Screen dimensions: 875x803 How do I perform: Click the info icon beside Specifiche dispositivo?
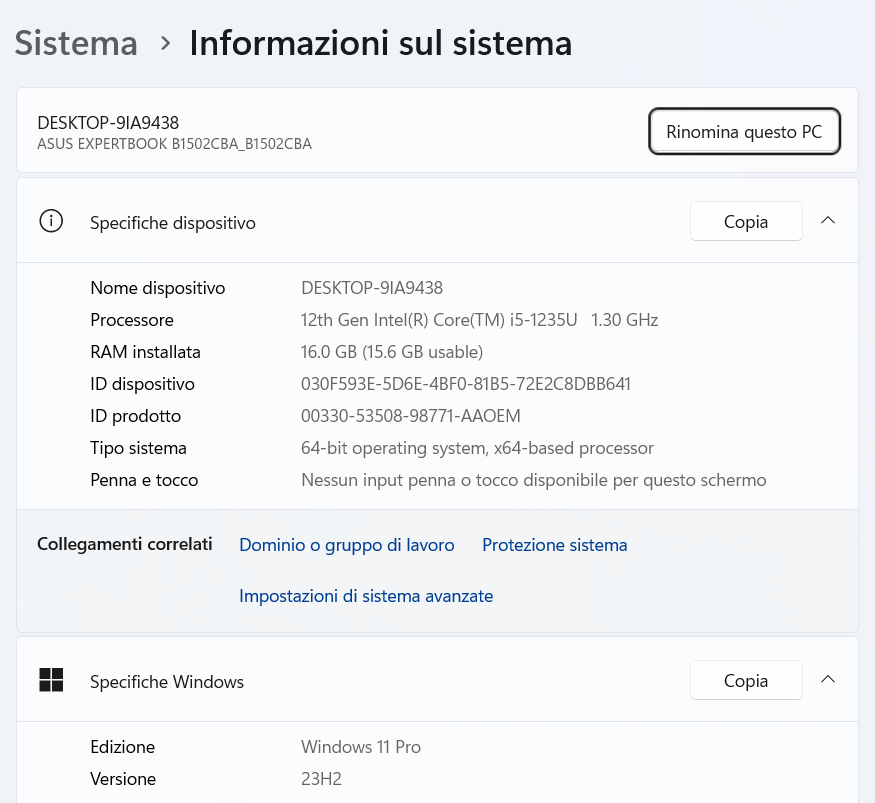point(51,222)
